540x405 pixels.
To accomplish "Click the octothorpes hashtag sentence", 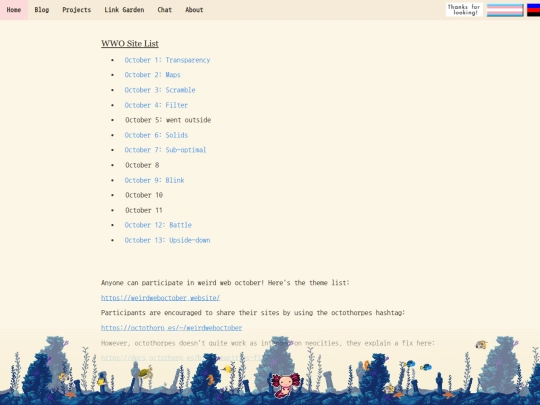I will 253,313.
